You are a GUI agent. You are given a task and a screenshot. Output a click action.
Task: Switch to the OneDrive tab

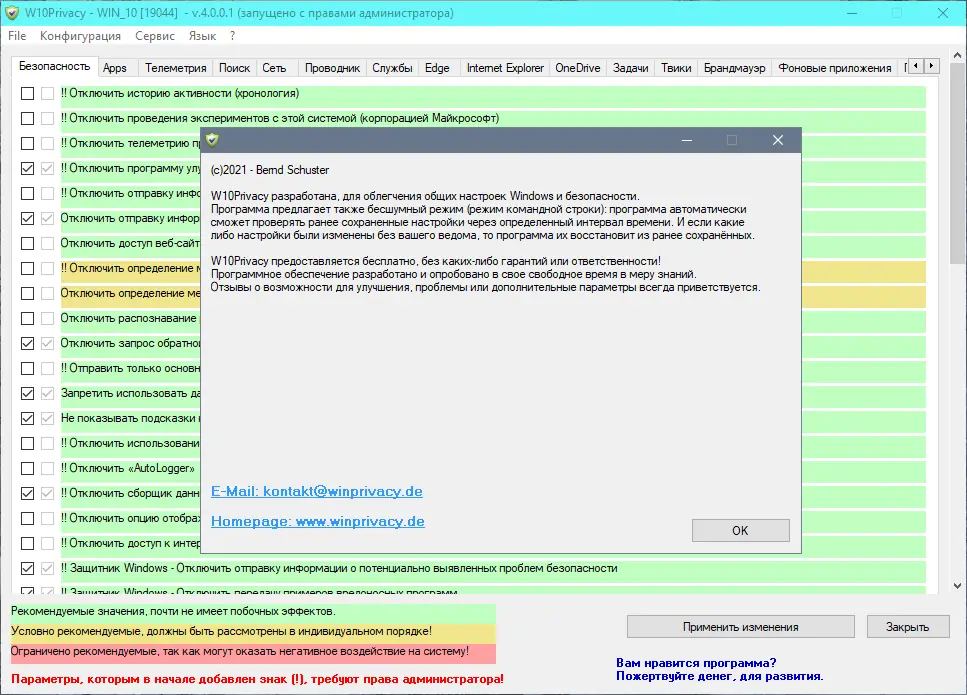pos(578,68)
